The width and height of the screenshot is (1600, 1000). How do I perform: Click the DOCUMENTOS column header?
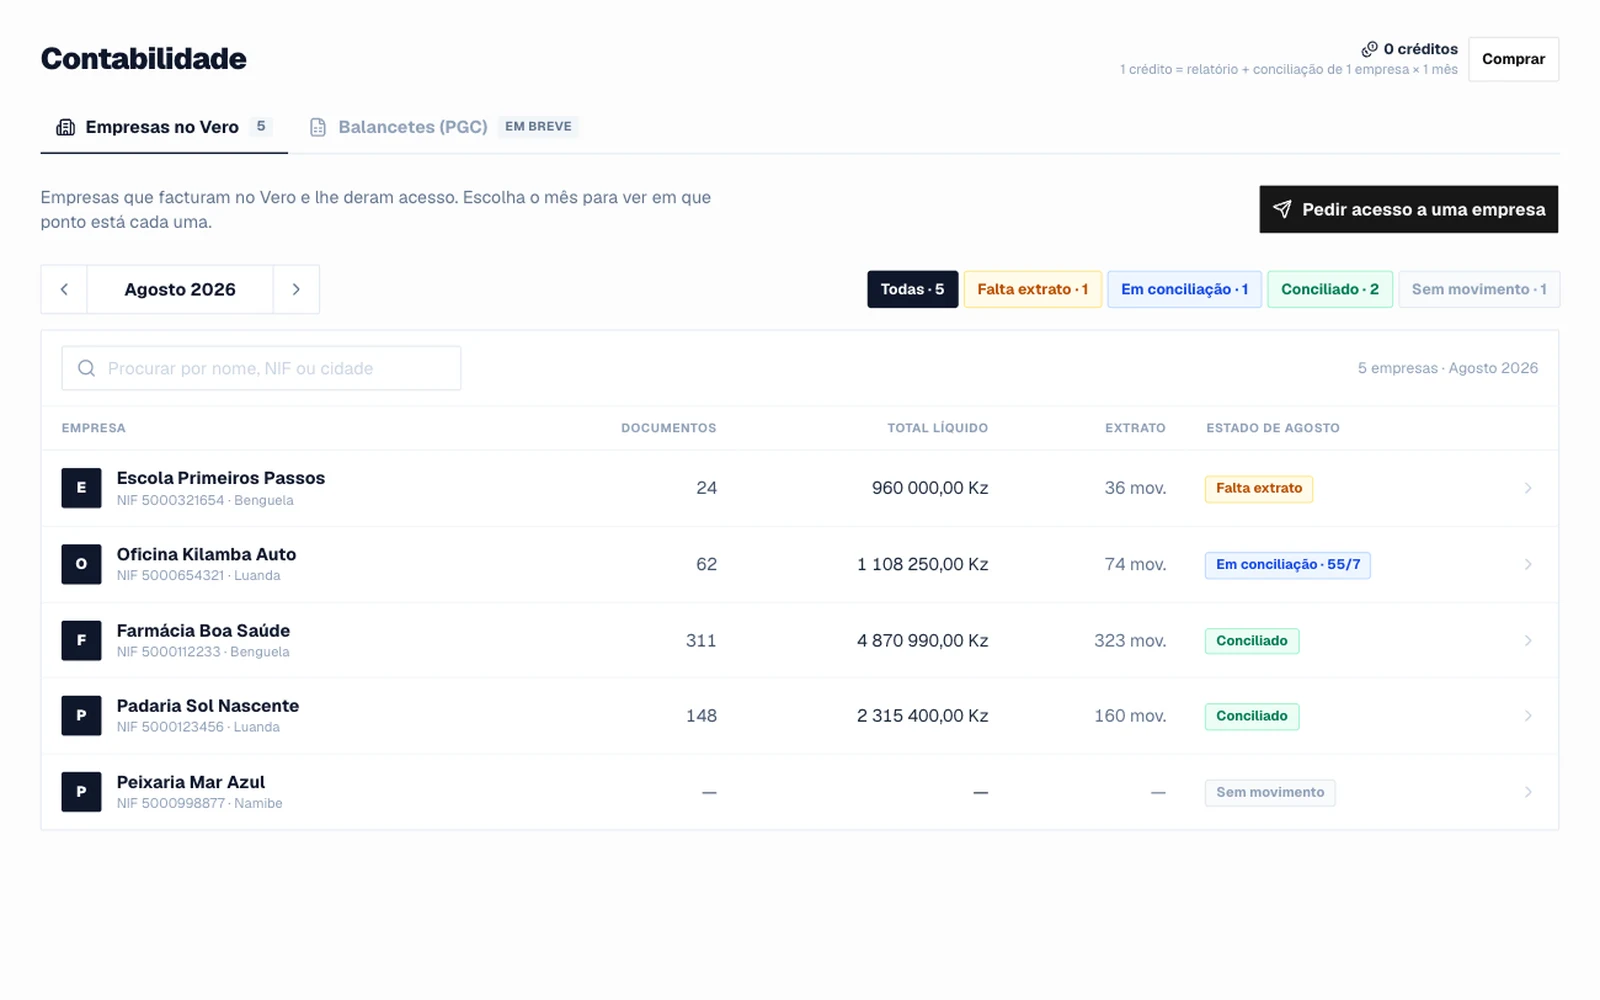668,428
